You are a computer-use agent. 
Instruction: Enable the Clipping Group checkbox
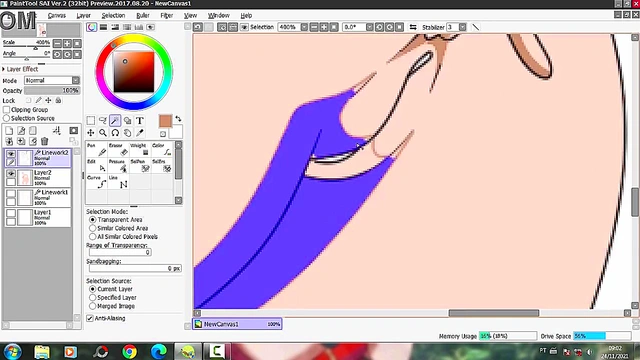(7, 109)
